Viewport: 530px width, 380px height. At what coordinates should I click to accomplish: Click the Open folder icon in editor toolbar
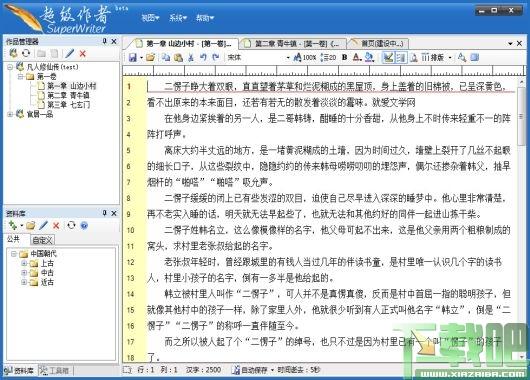point(151,57)
